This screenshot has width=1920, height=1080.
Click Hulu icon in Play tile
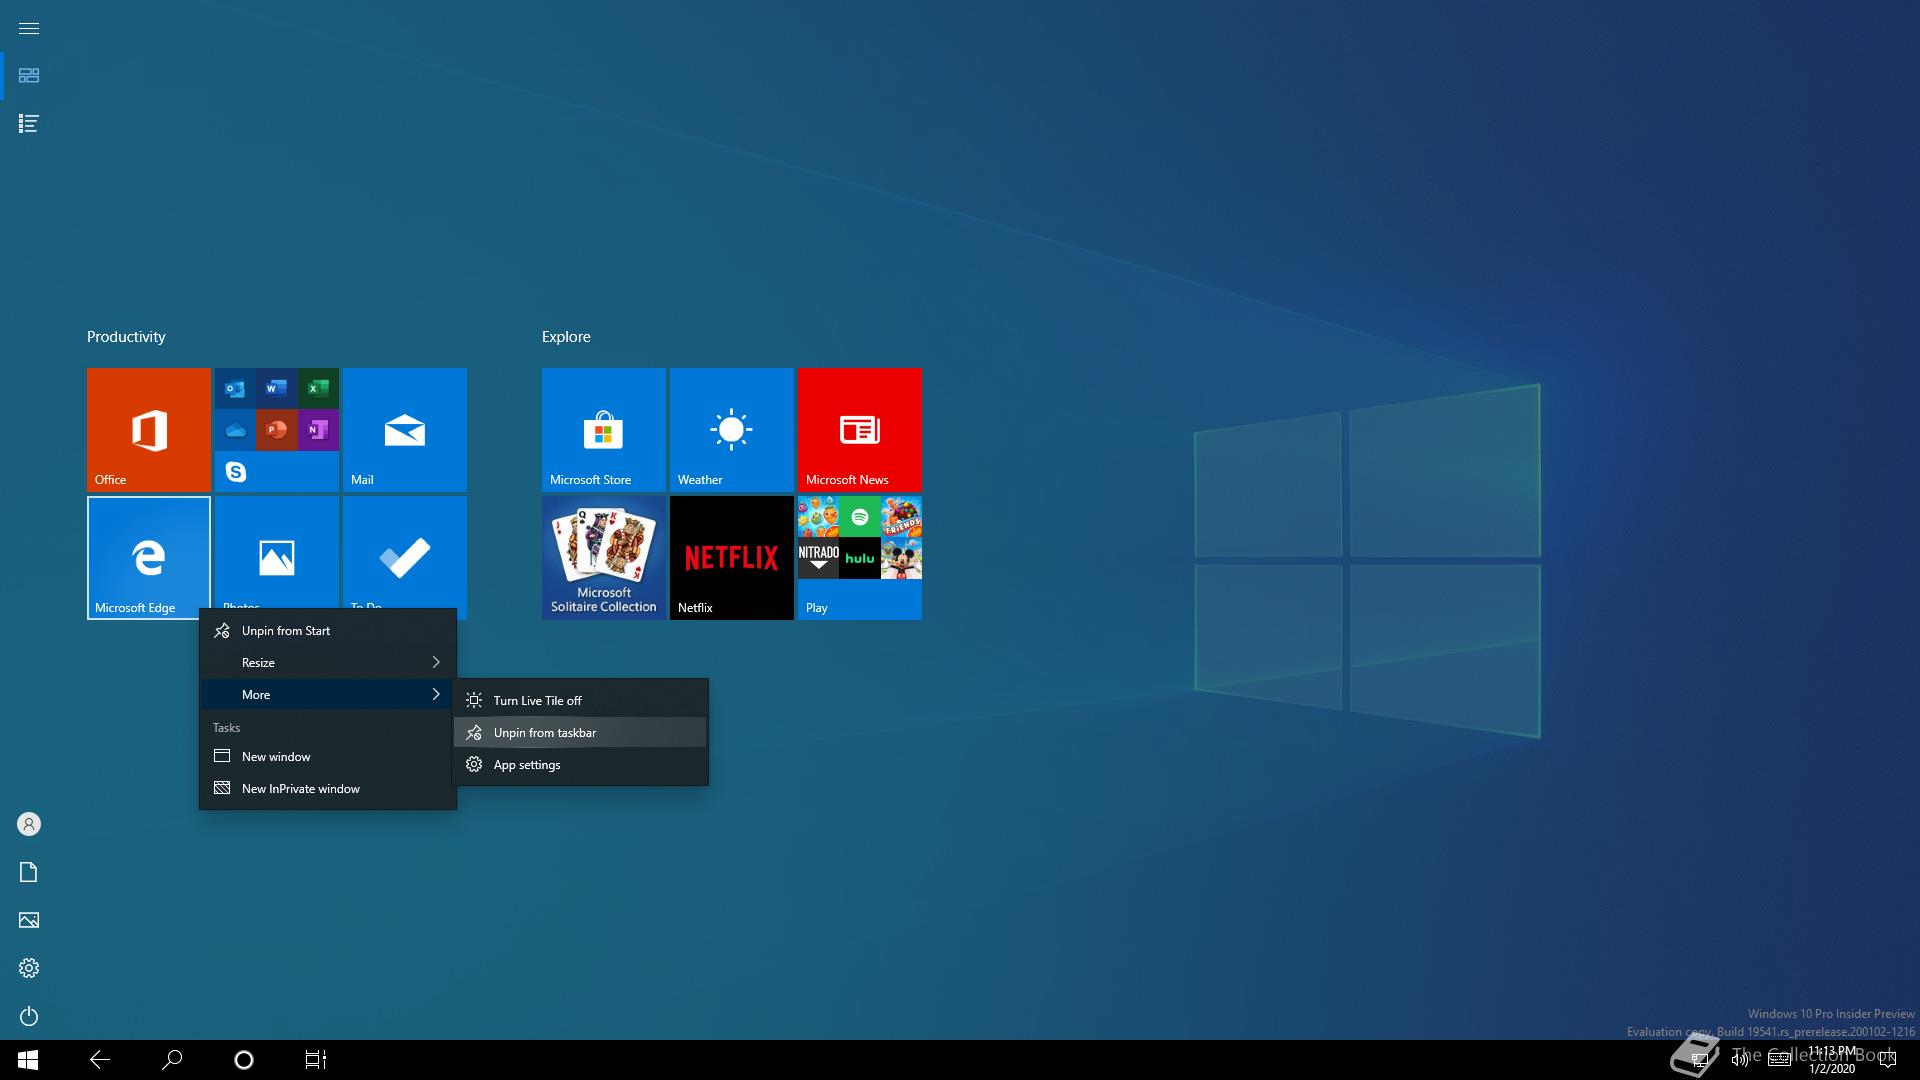click(x=860, y=558)
